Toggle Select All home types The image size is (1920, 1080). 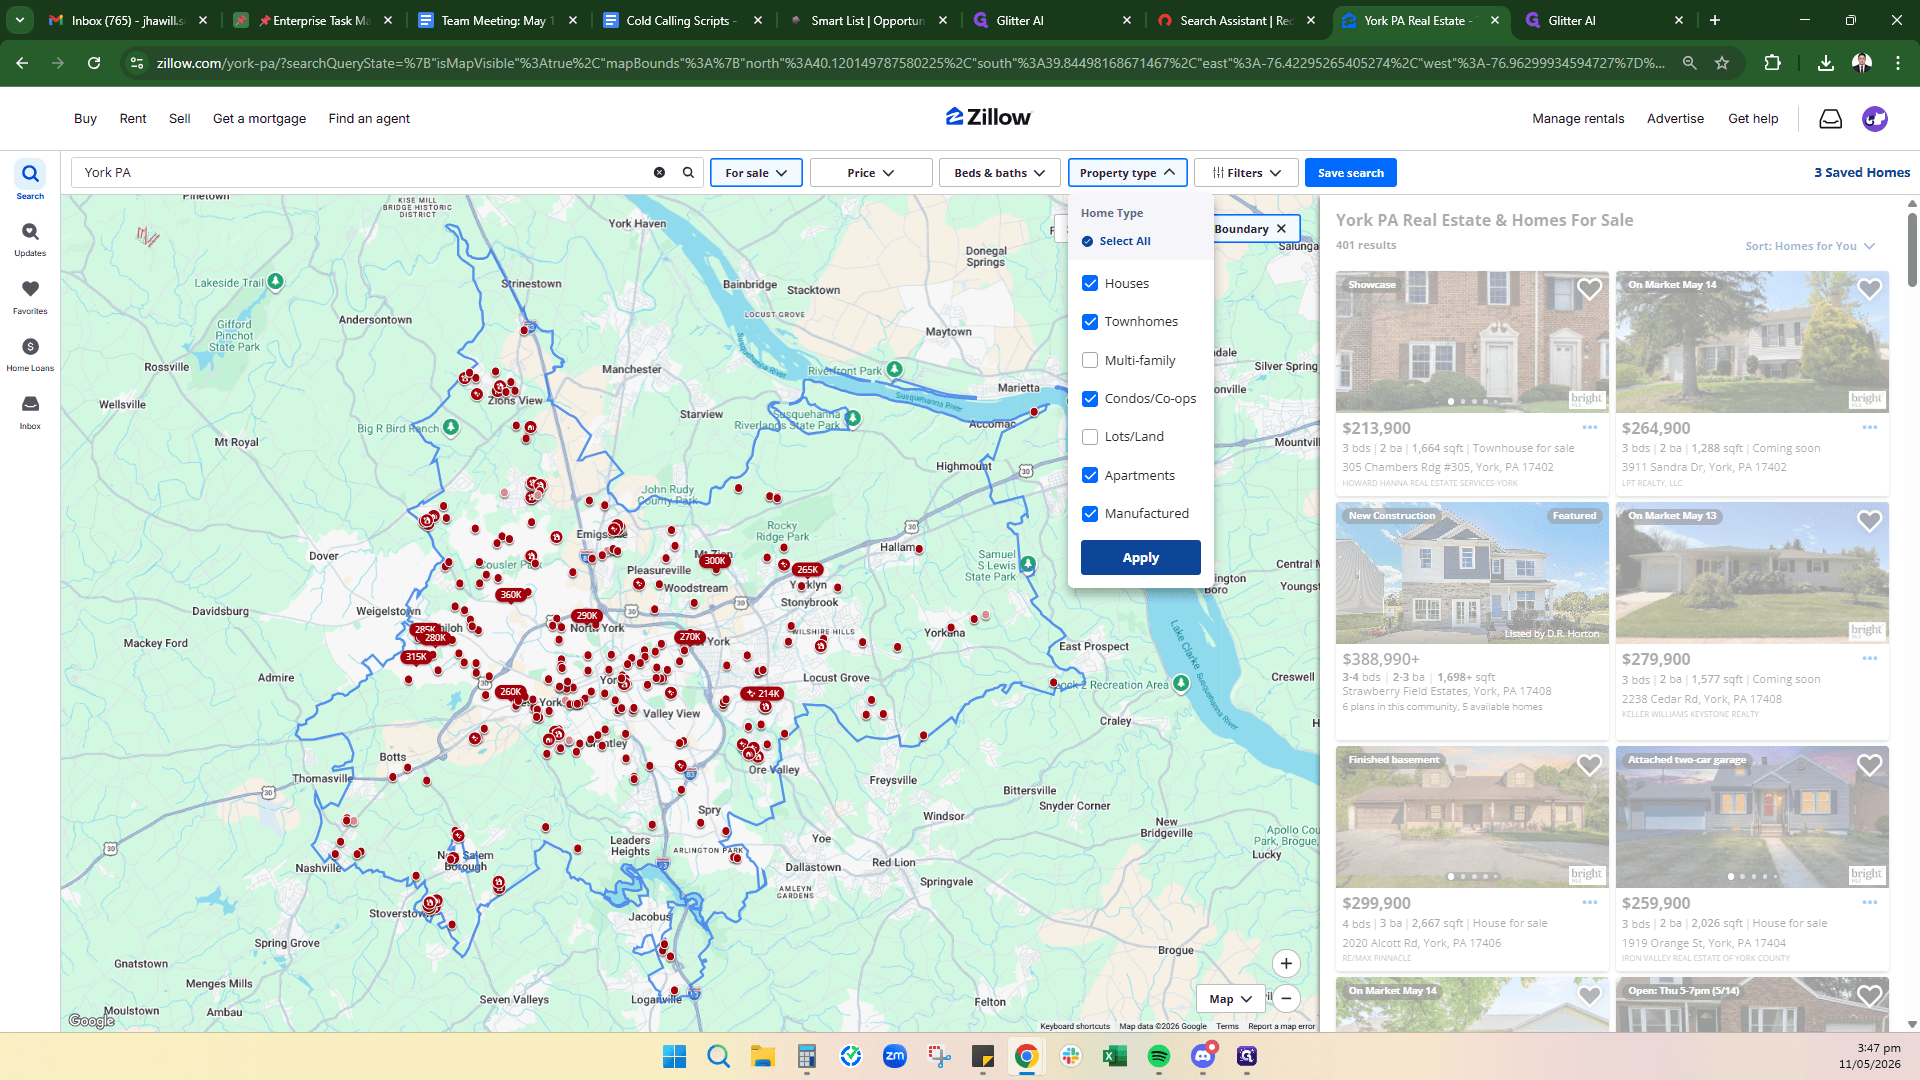(1116, 241)
